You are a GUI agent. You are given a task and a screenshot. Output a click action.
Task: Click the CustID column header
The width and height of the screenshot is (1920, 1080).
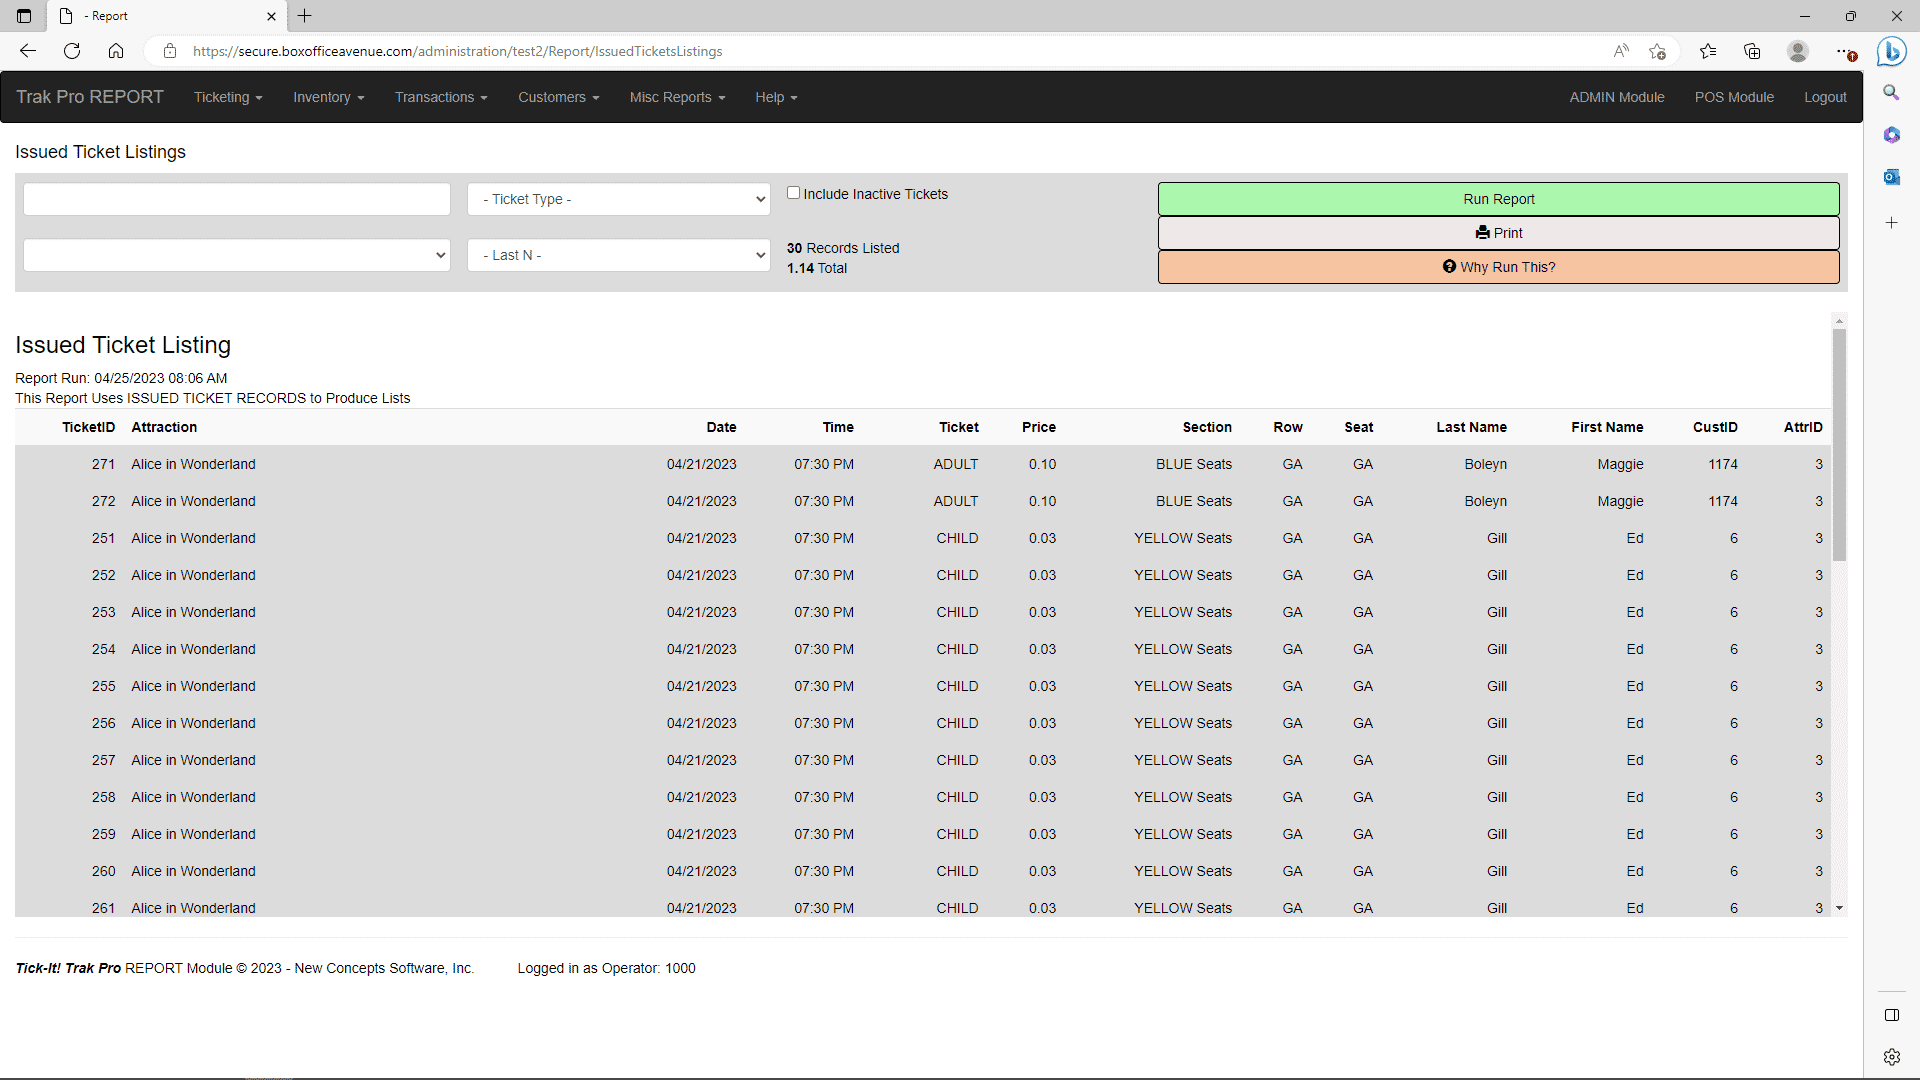(1715, 427)
